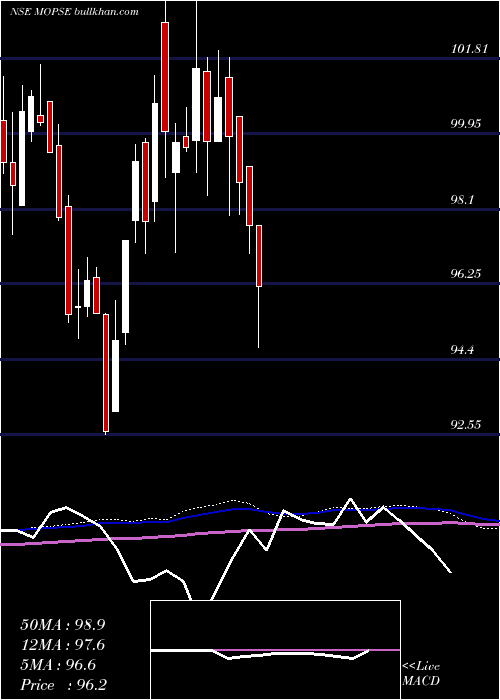Click inside the Live MACD mini chart box
Image resolution: width=500 pixels, height=700 pixels.
click(x=275, y=650)
